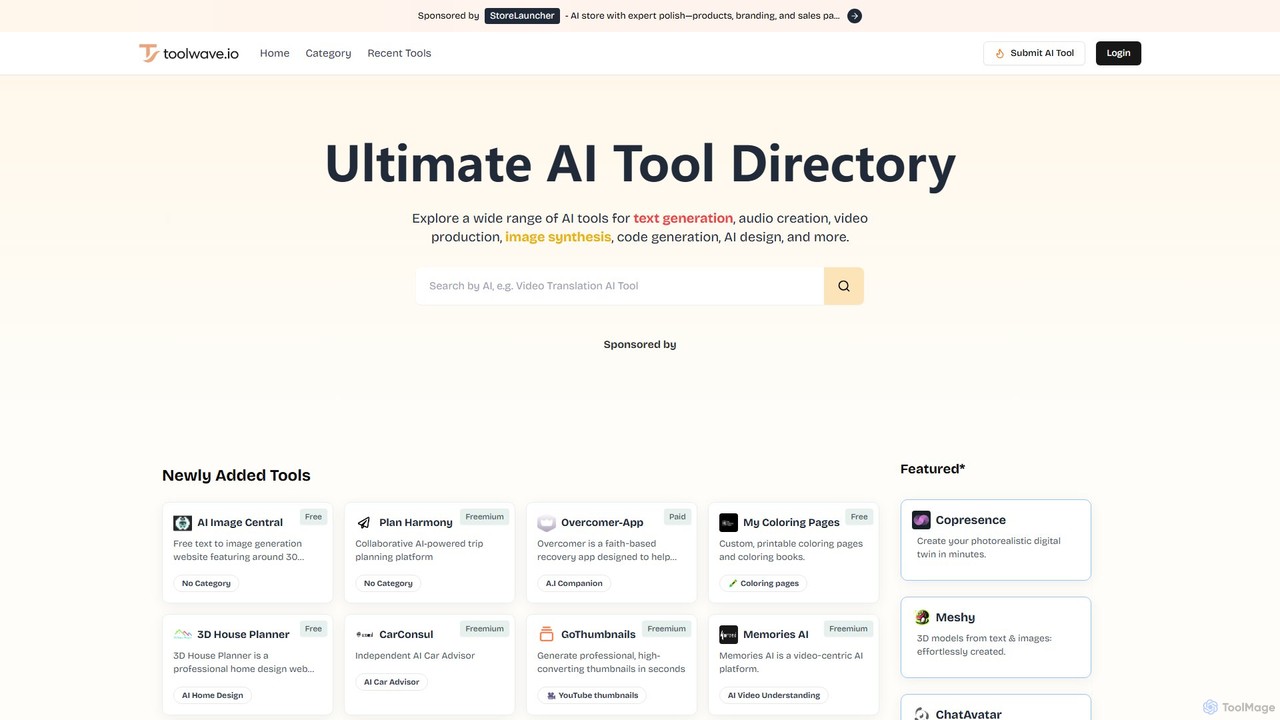This screenshot has width=1280, height=720.
Task: Open the GoThumbnails title link
Action: (x=598, y=635)
